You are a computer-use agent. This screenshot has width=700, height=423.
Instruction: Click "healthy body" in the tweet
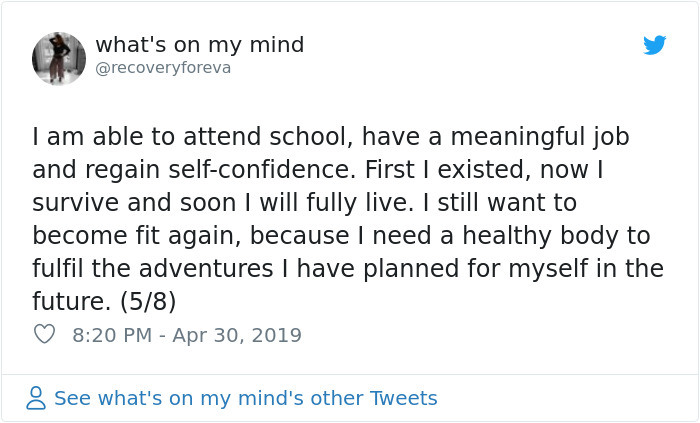pos(538,235)
